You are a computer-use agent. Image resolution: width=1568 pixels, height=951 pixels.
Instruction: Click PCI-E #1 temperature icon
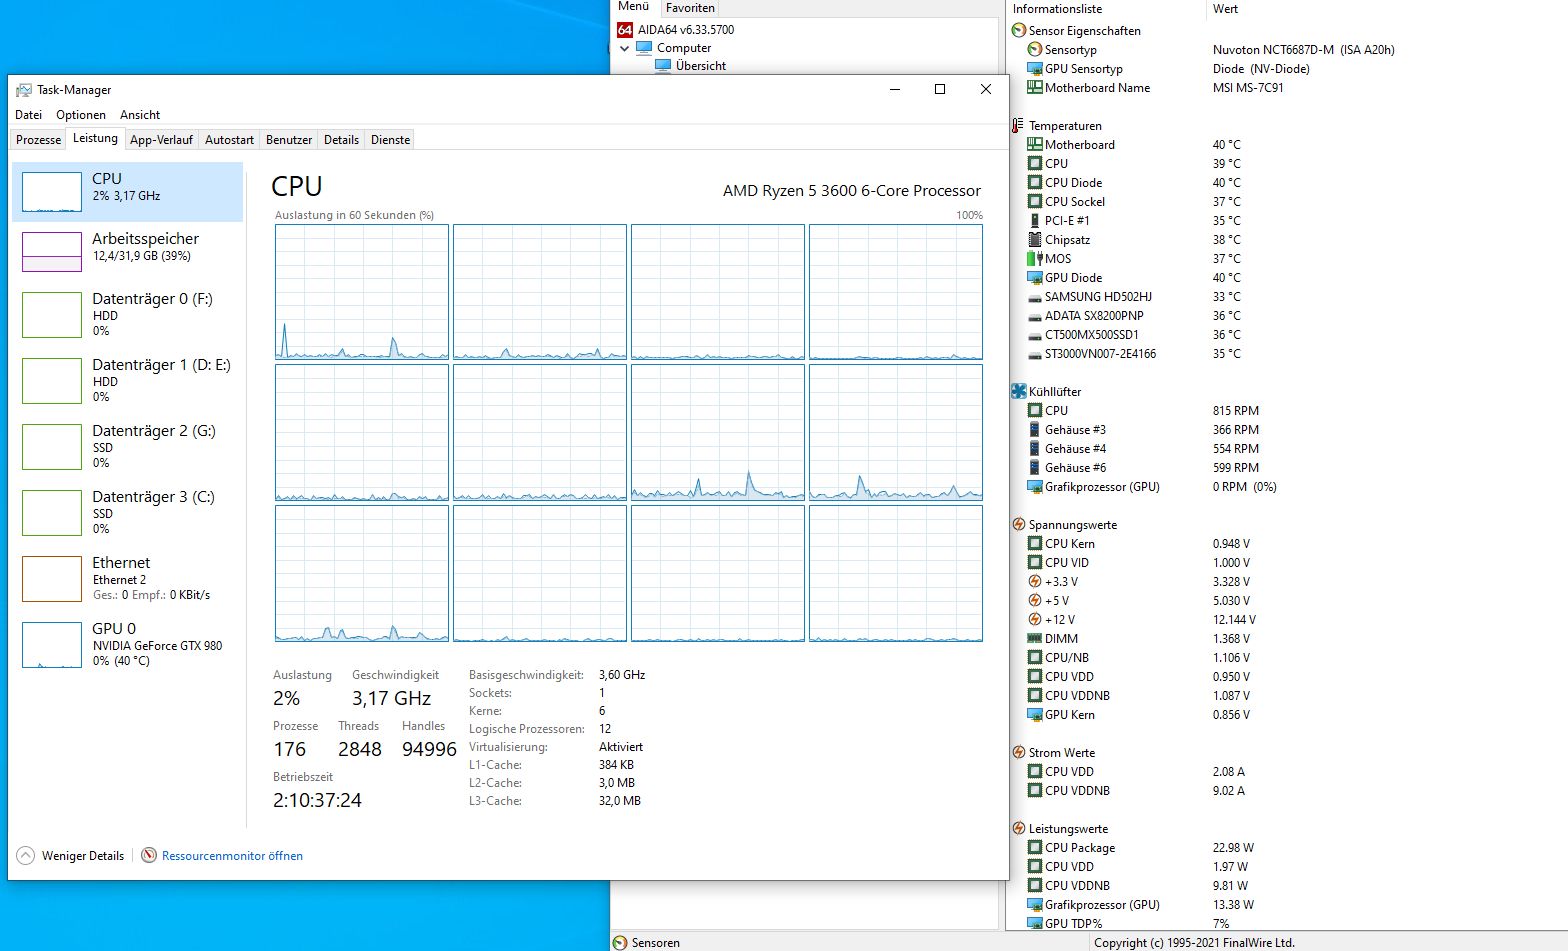point(1035,221)
